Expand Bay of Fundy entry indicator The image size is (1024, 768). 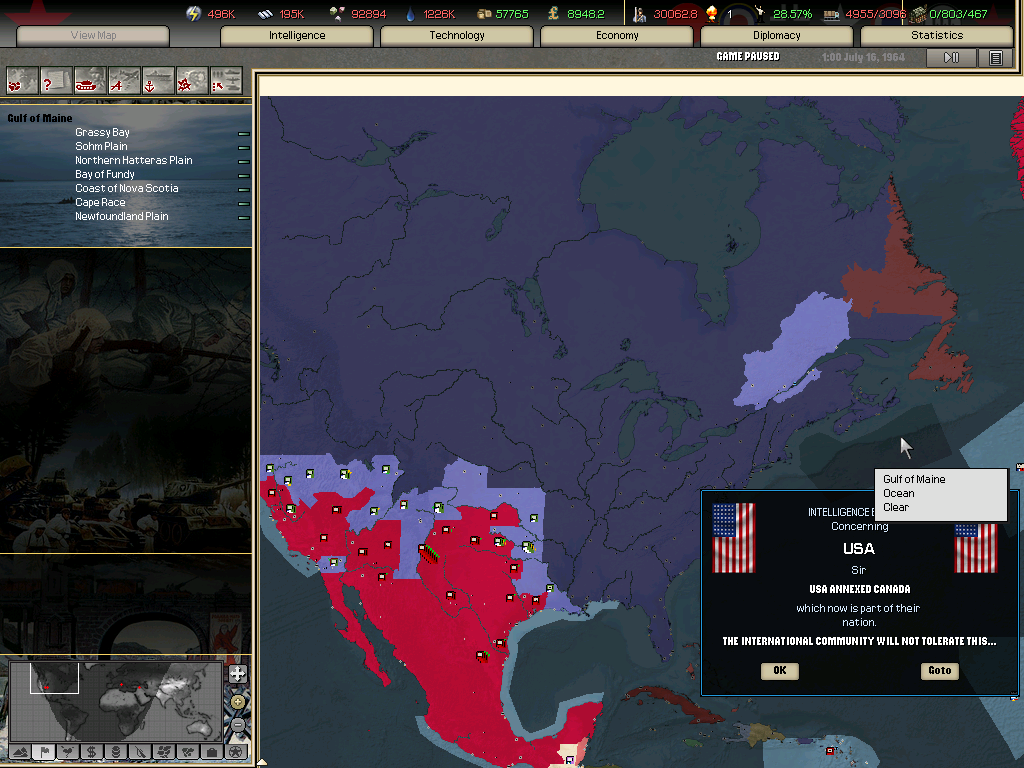pos(243,175)
